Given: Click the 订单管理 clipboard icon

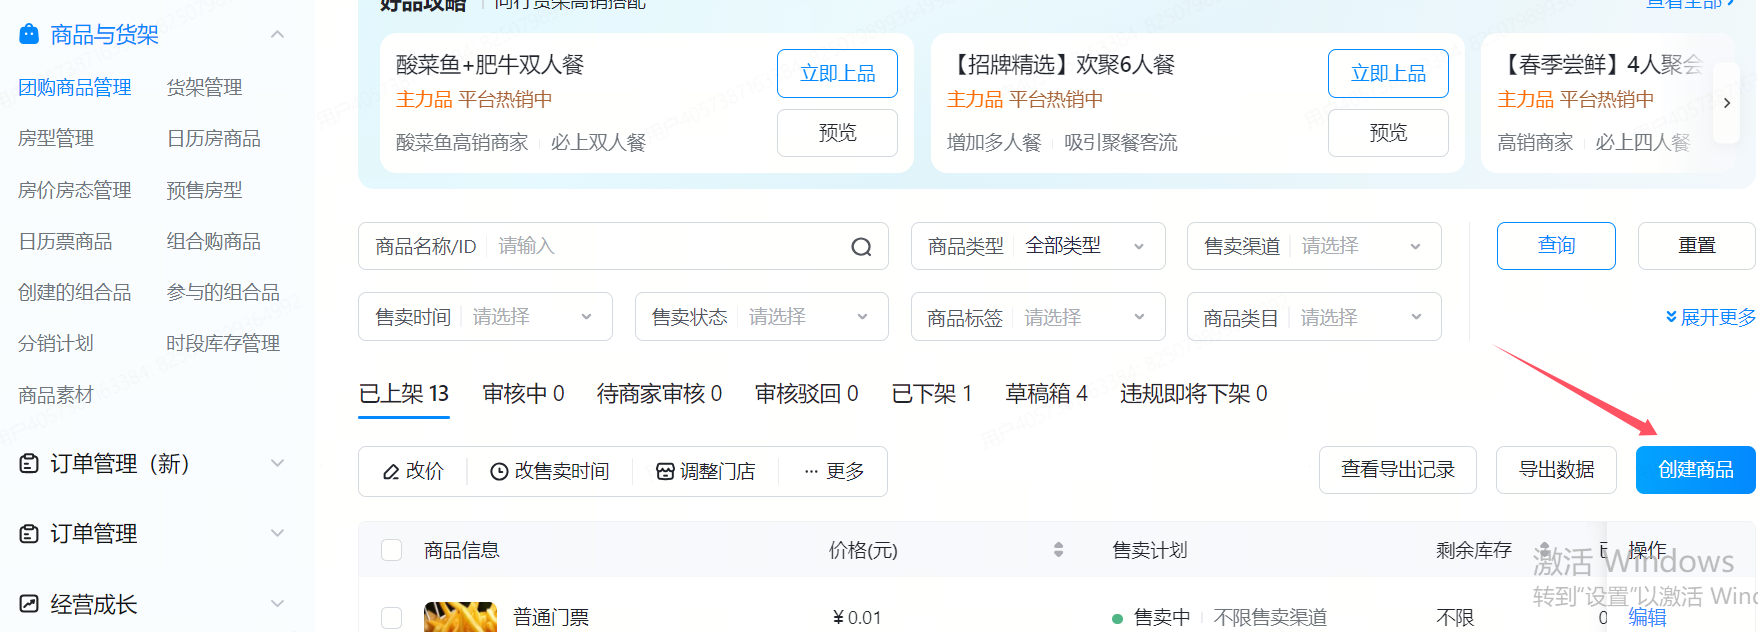Looking at the screenshot, I should tap(30, 533).
